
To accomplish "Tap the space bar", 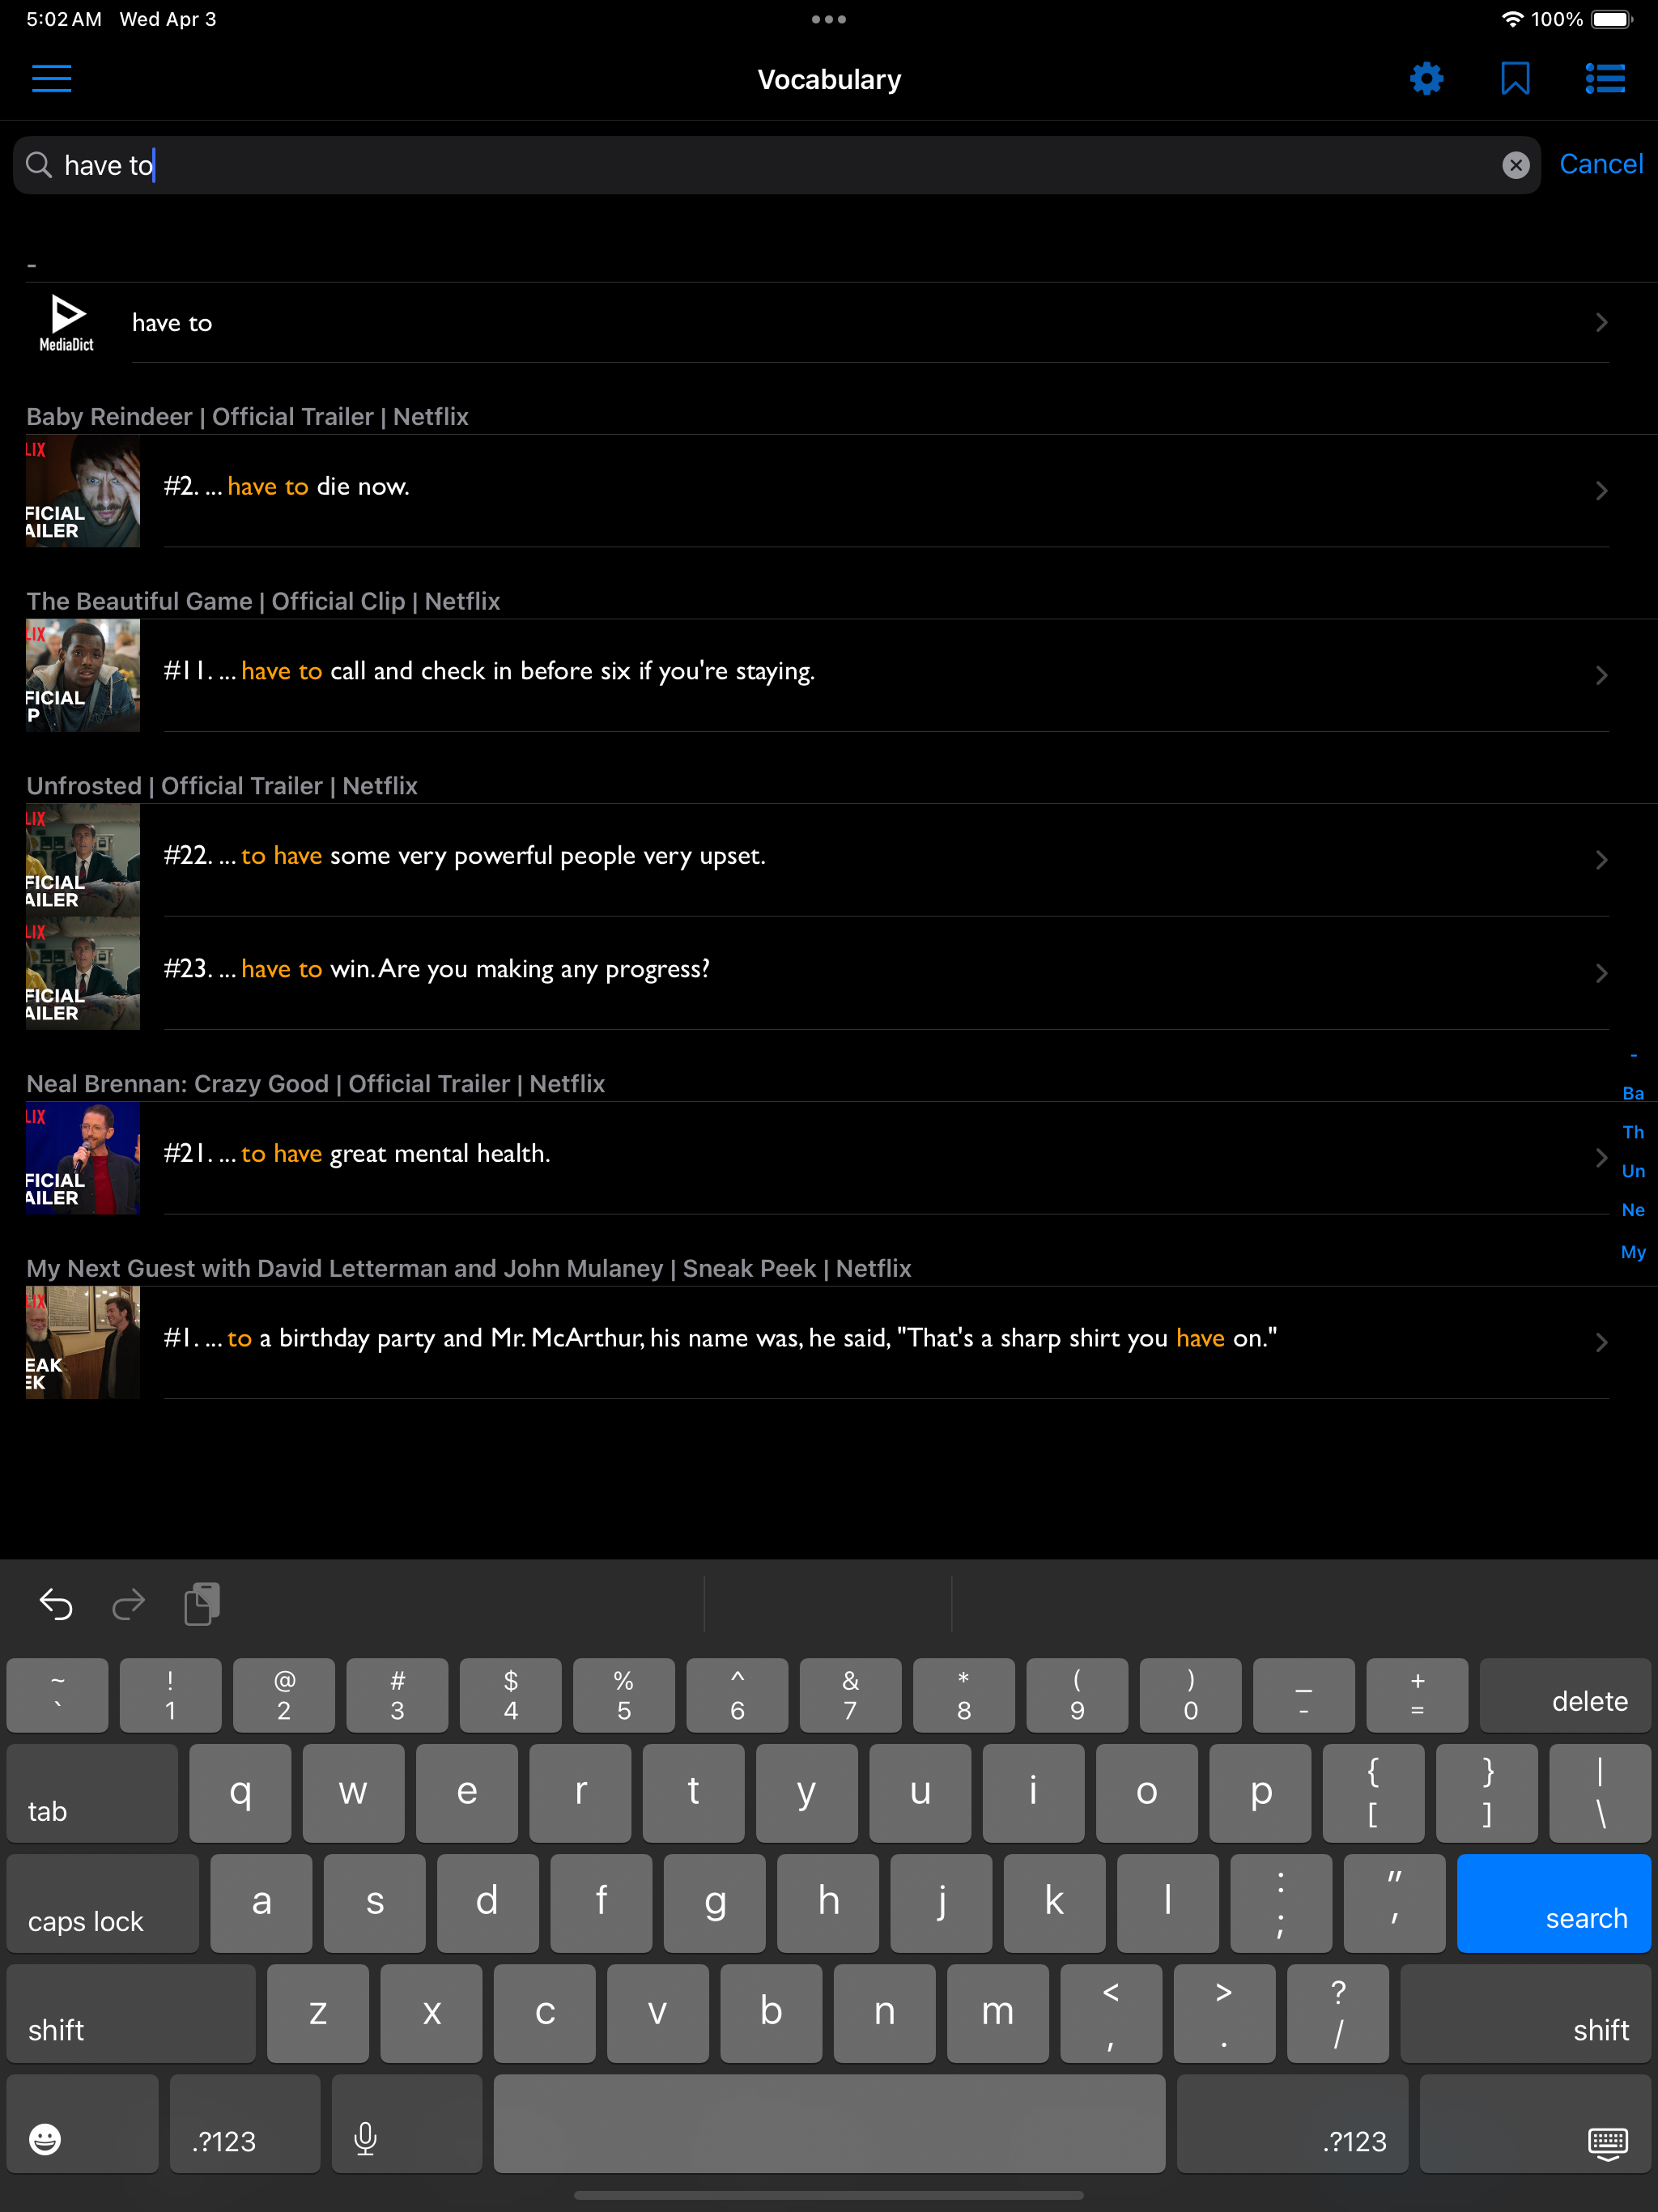I will (x=829, y=2124).
